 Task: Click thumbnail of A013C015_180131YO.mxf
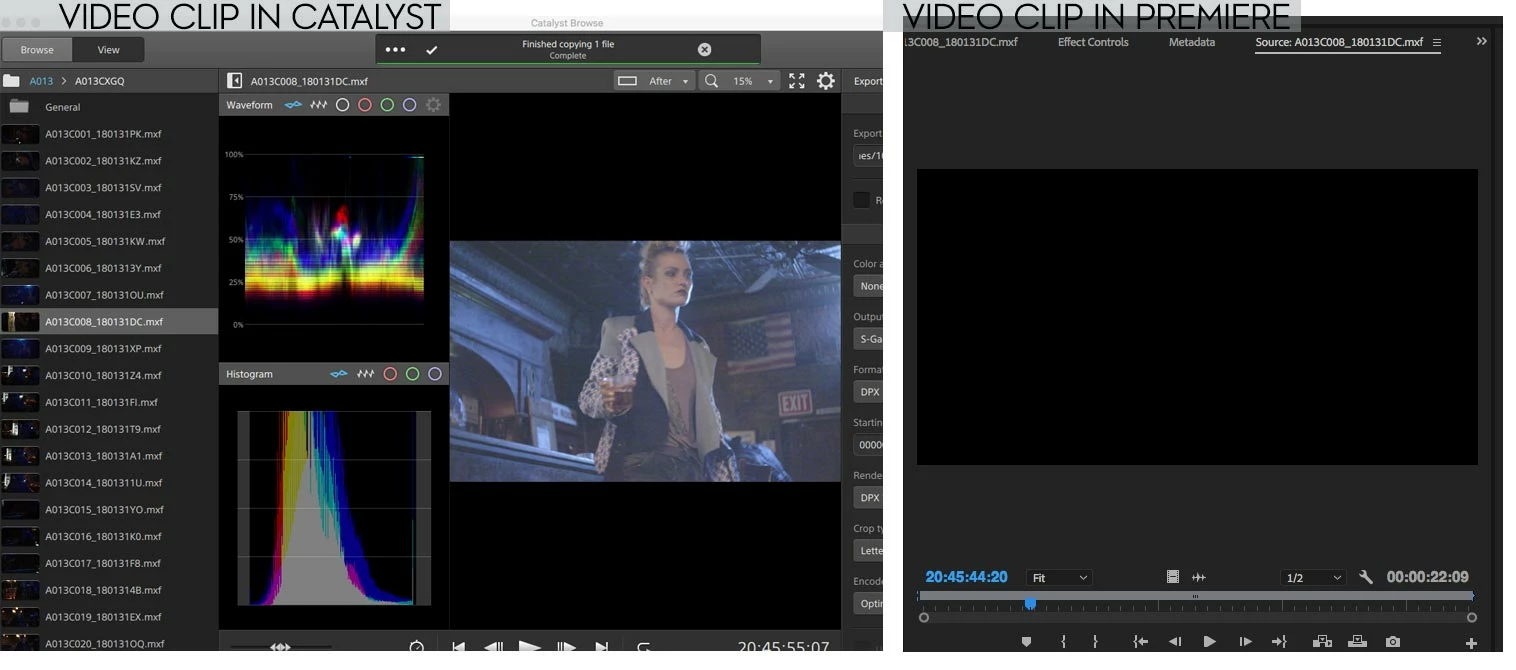21,509
